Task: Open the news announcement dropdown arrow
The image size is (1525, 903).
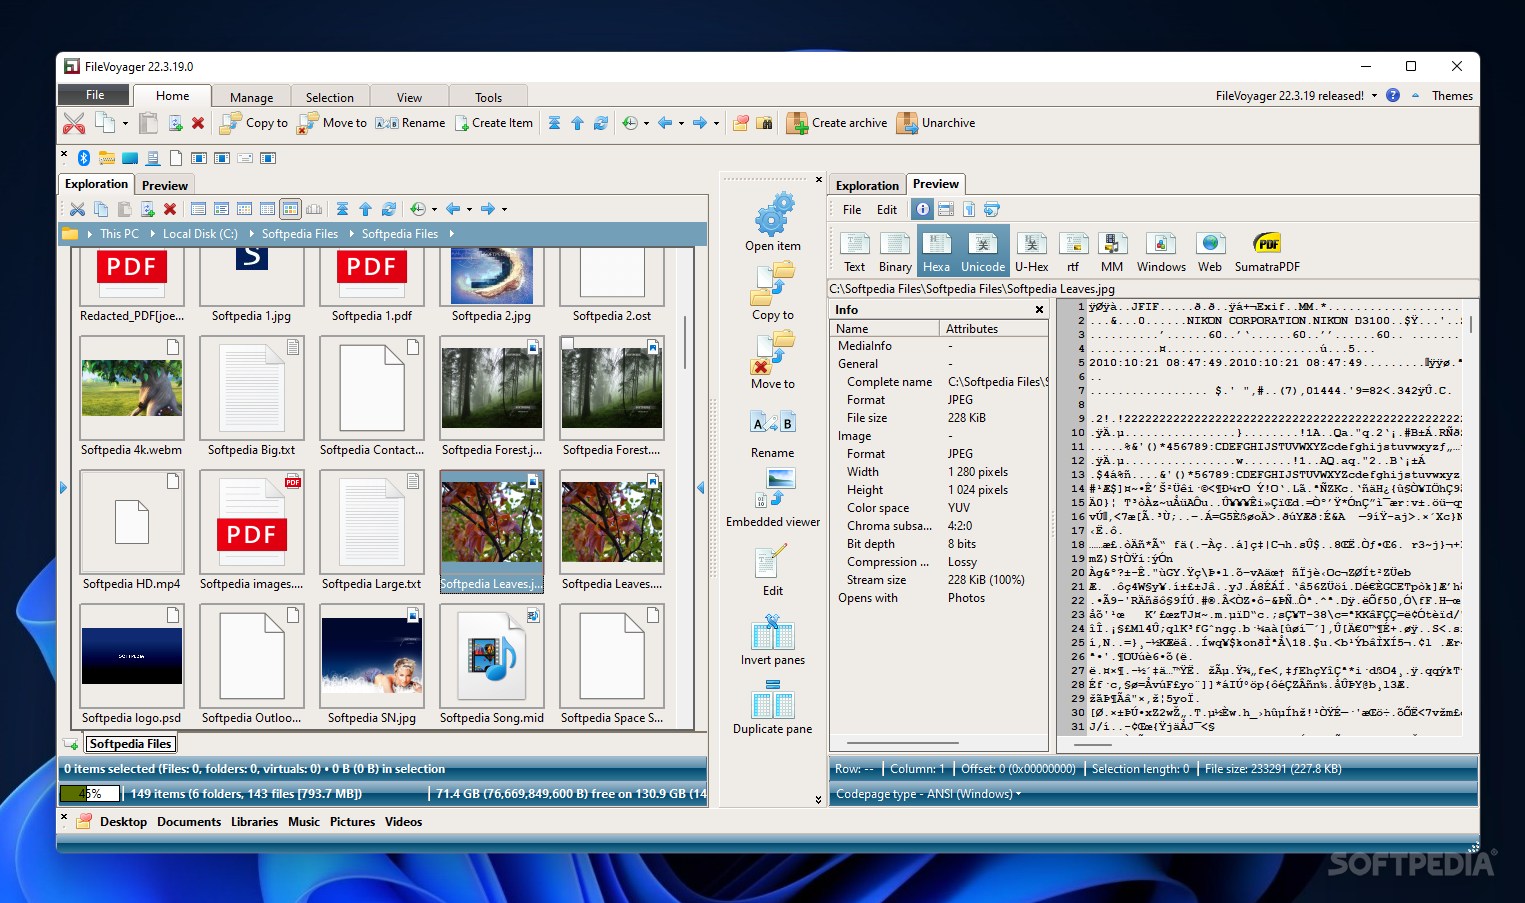Action: pos(1374,96)
